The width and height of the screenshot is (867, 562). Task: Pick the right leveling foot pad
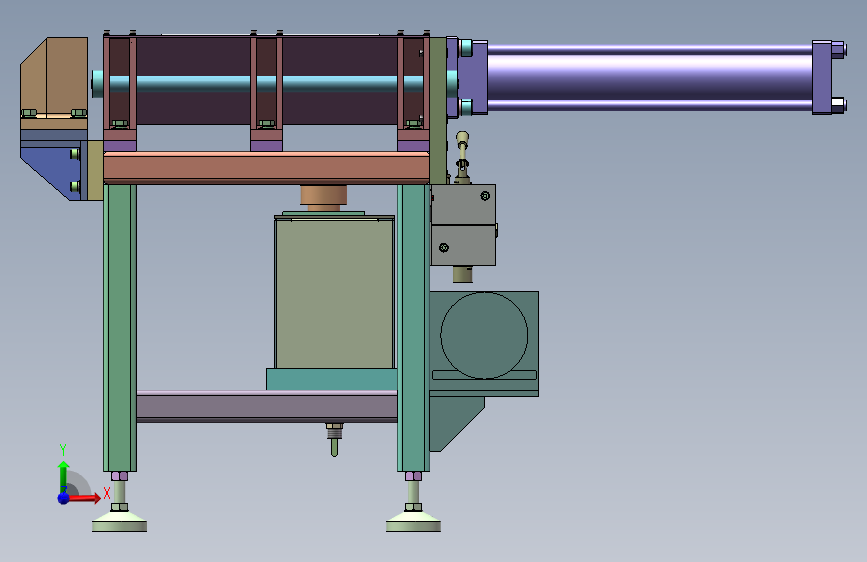tap(413, 521)
